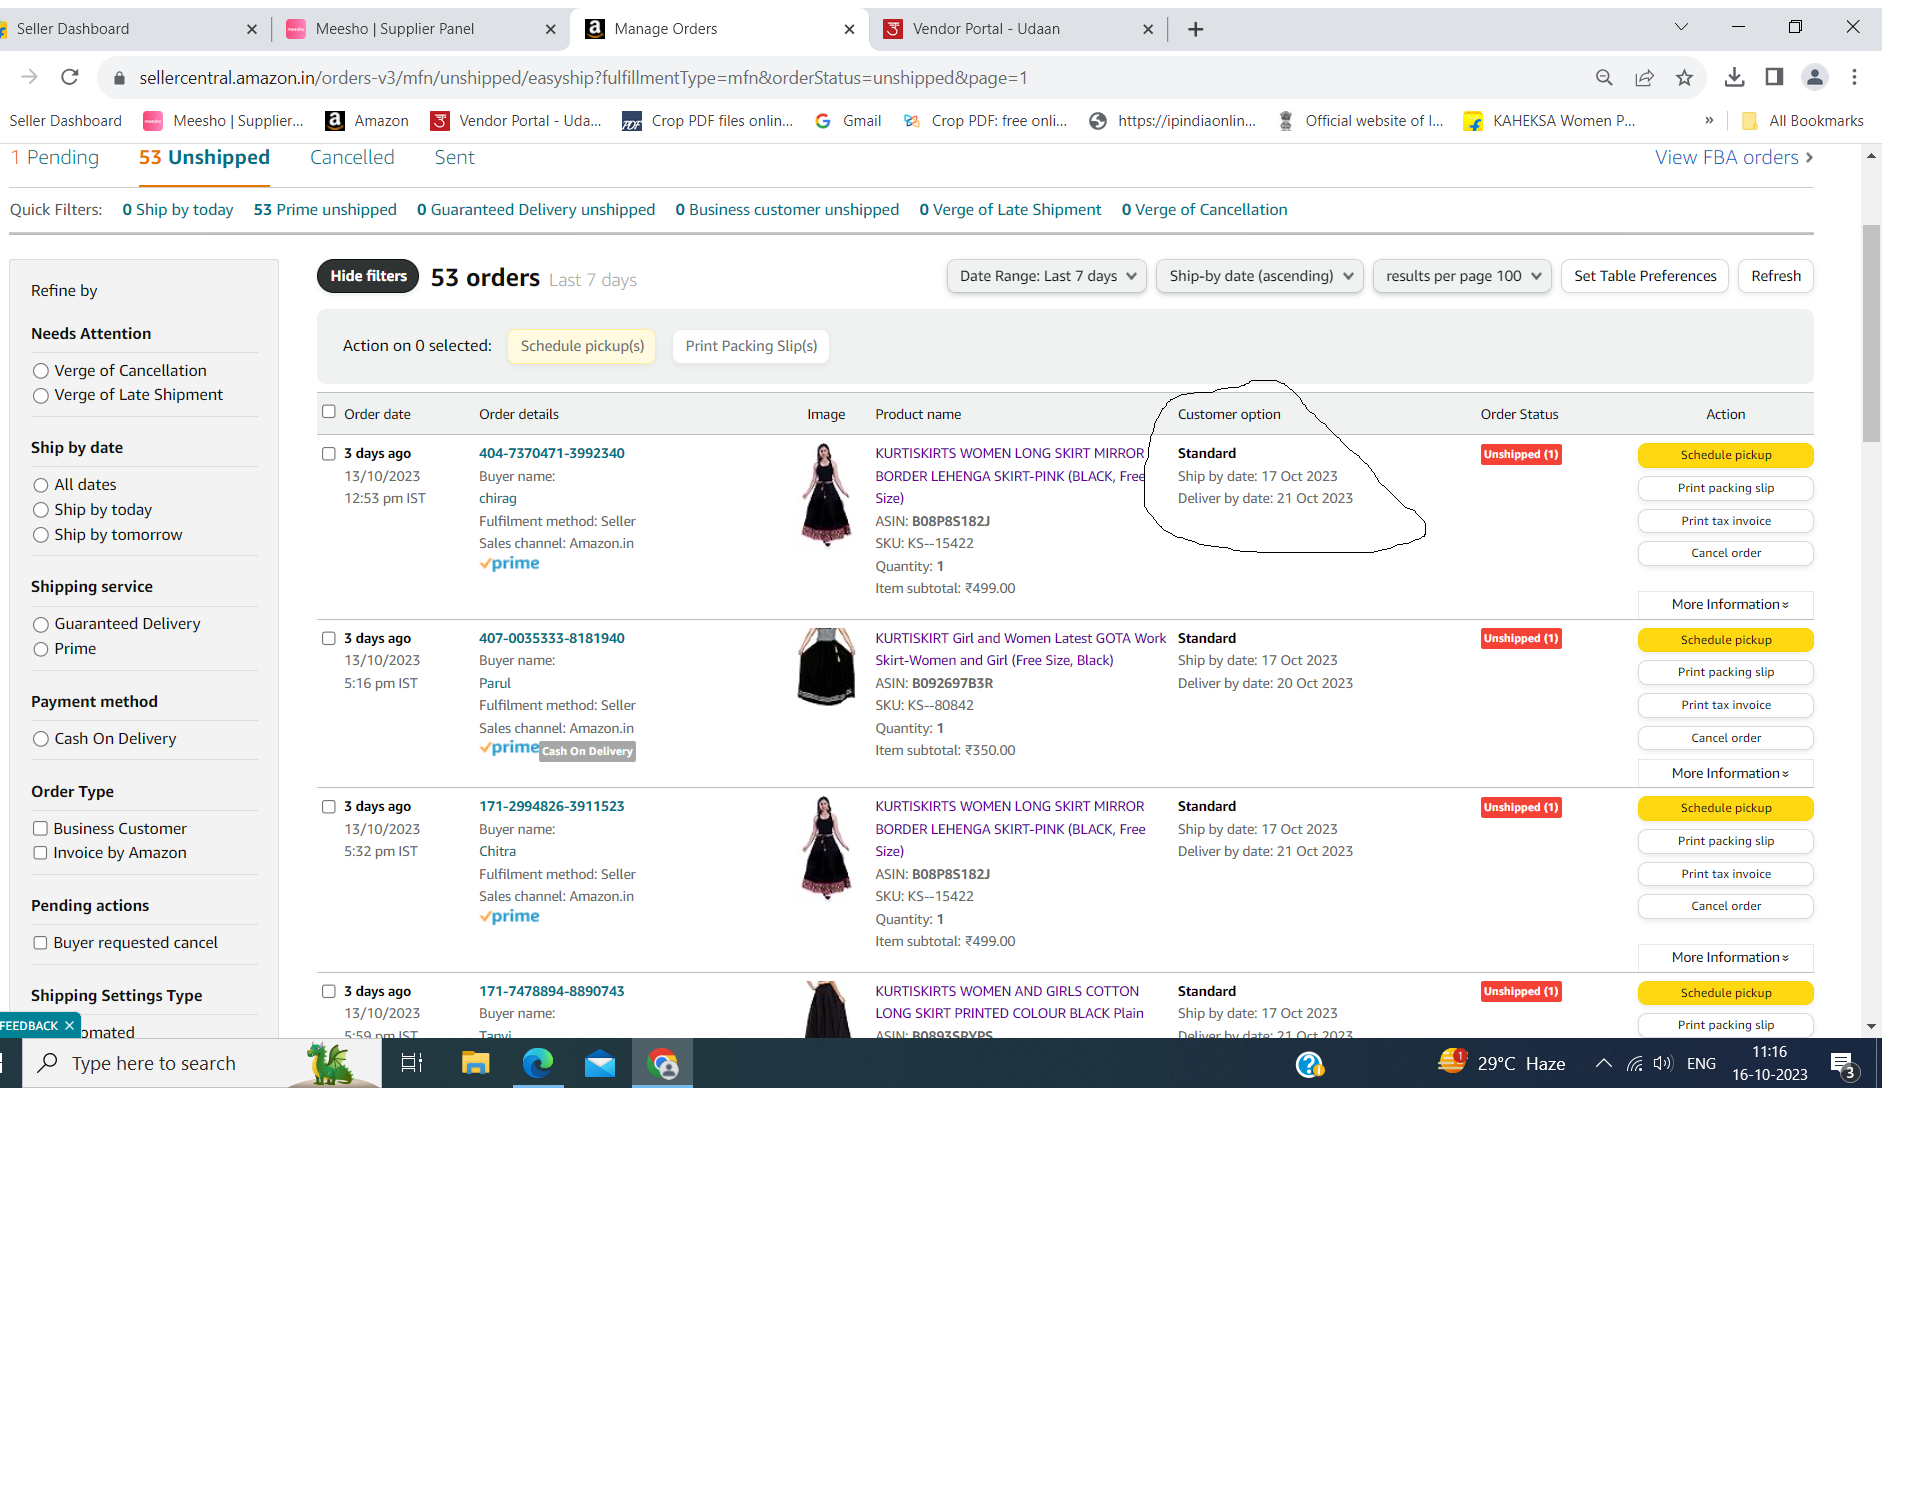1920x1500 pixels.
Task: Switch to the Cancelled orders tab
Action: tap(352, 157)
